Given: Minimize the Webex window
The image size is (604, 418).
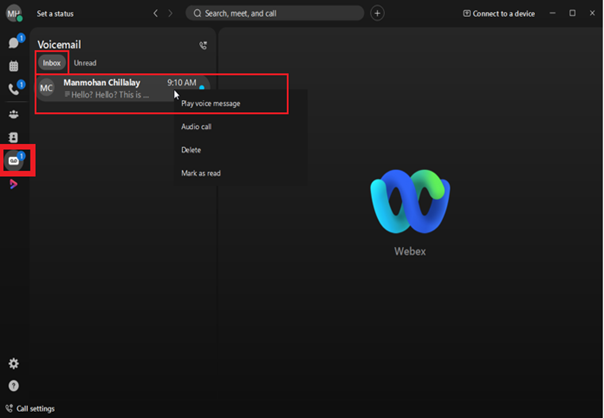Looking at the screenshot, I should click(552, 13).
